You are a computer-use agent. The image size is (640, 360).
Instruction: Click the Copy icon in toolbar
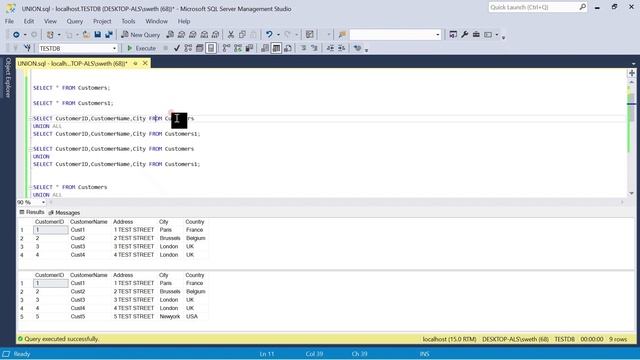click(x=242, y=35)
